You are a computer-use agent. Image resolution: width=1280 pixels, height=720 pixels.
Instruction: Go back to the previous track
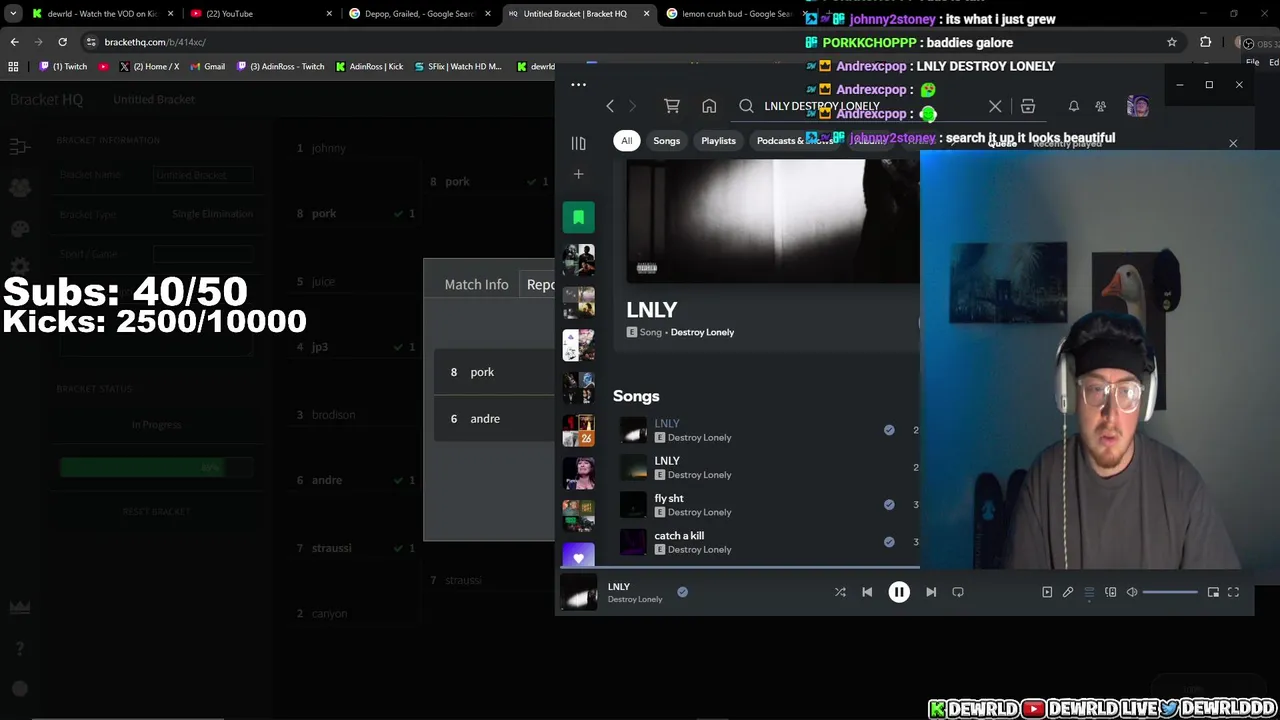pyautogui.click(x=867, y=592)
